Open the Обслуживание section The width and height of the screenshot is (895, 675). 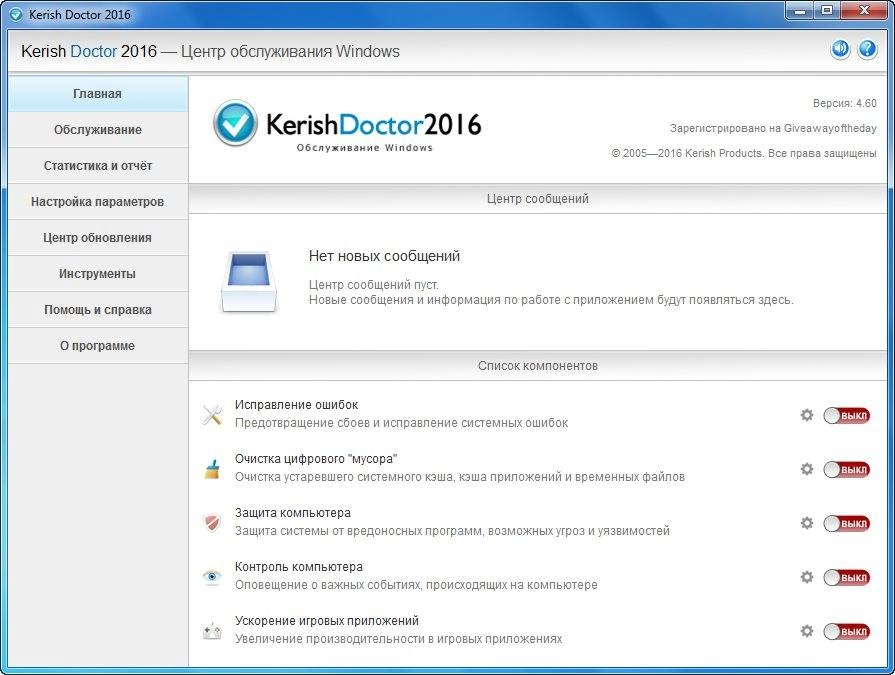point(98,130)
